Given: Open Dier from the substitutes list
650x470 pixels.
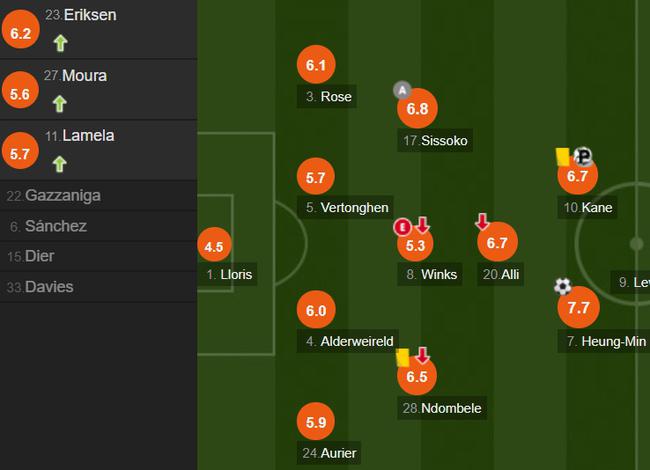Looking at the screenshot, I should [98, 256].
